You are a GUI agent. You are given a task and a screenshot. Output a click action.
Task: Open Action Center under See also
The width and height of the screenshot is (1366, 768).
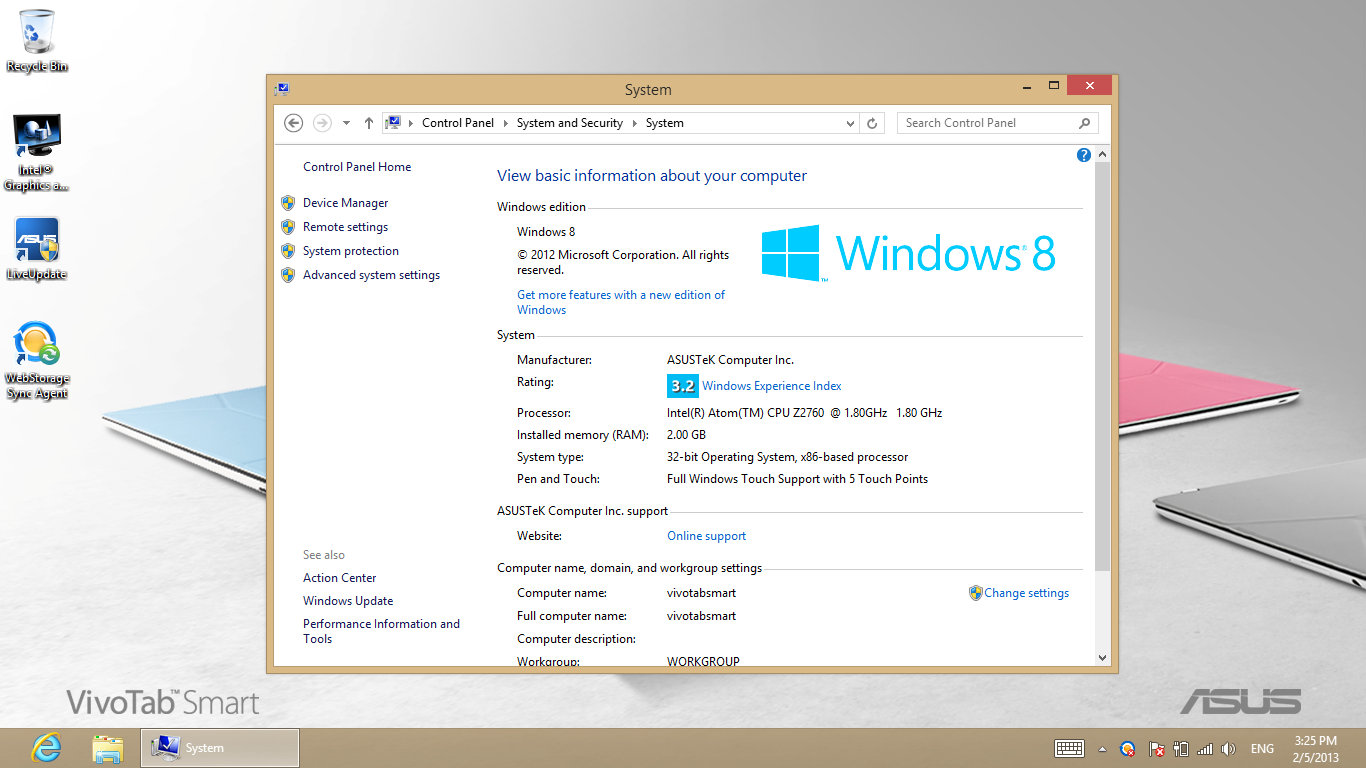340,578
